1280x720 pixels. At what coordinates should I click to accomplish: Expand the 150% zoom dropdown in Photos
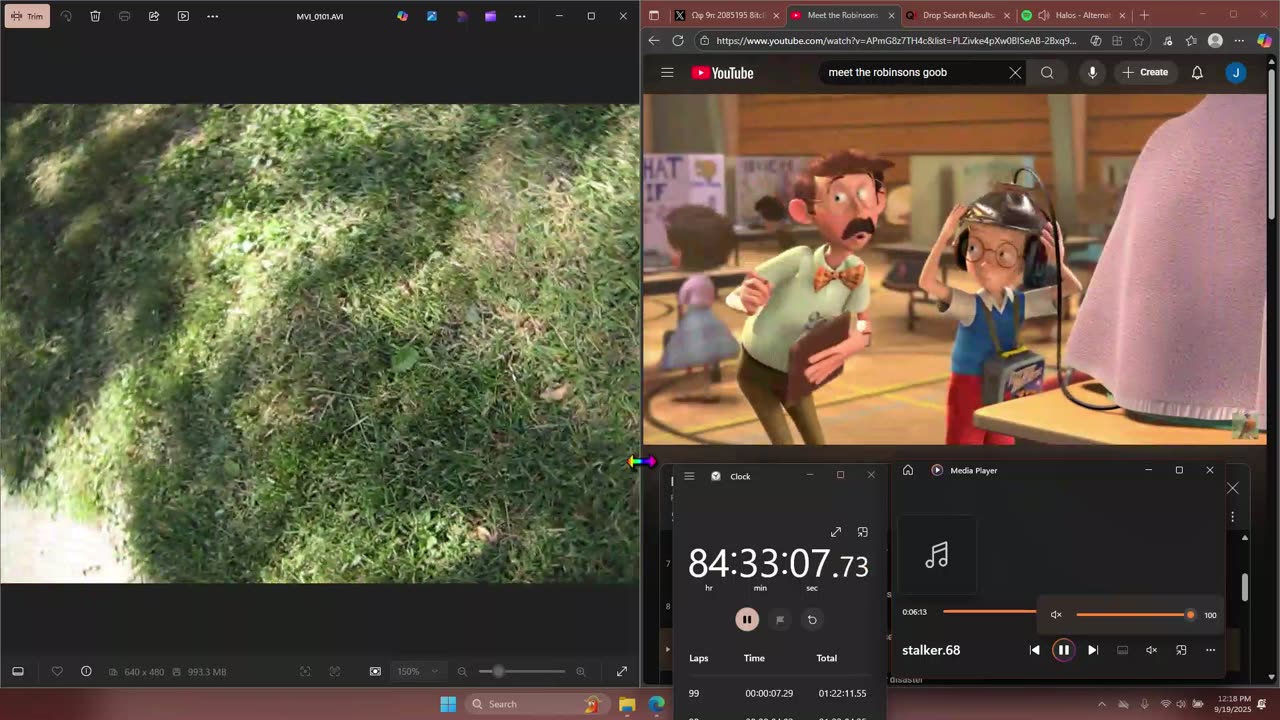tap(418, 671)
